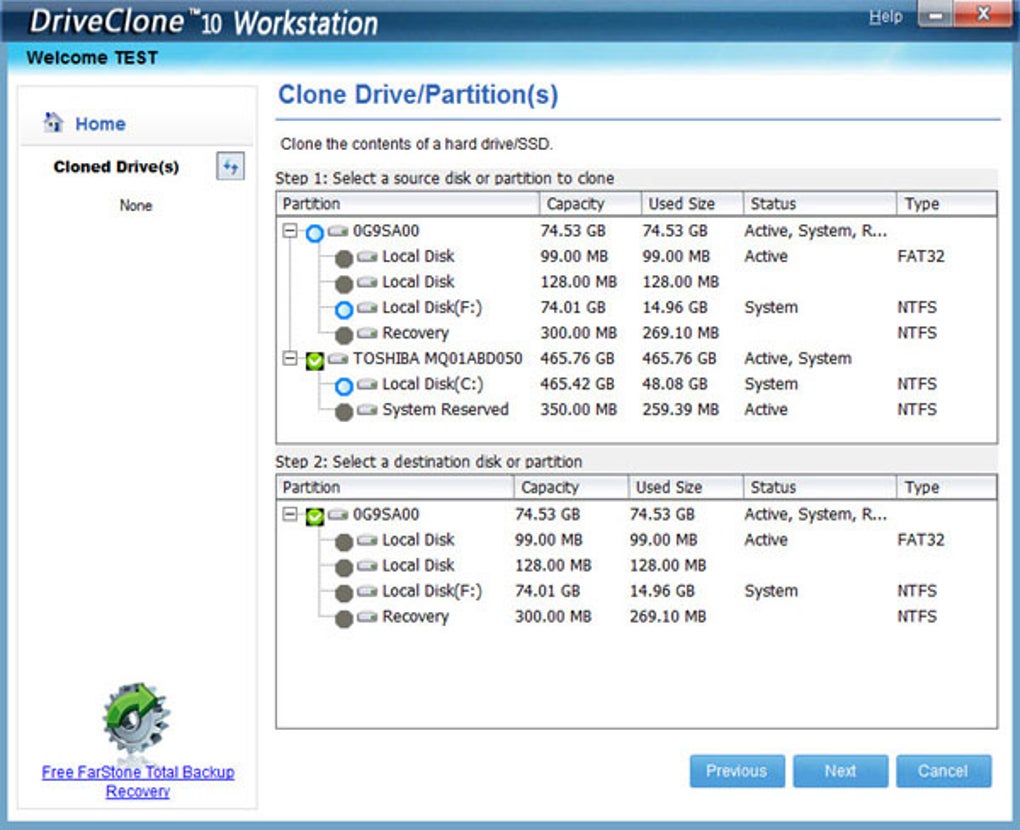Image resolution: width=1020 pixels, height=830 pixels.
Task: Click destination Status column header
Action: [x=819, y=487]
